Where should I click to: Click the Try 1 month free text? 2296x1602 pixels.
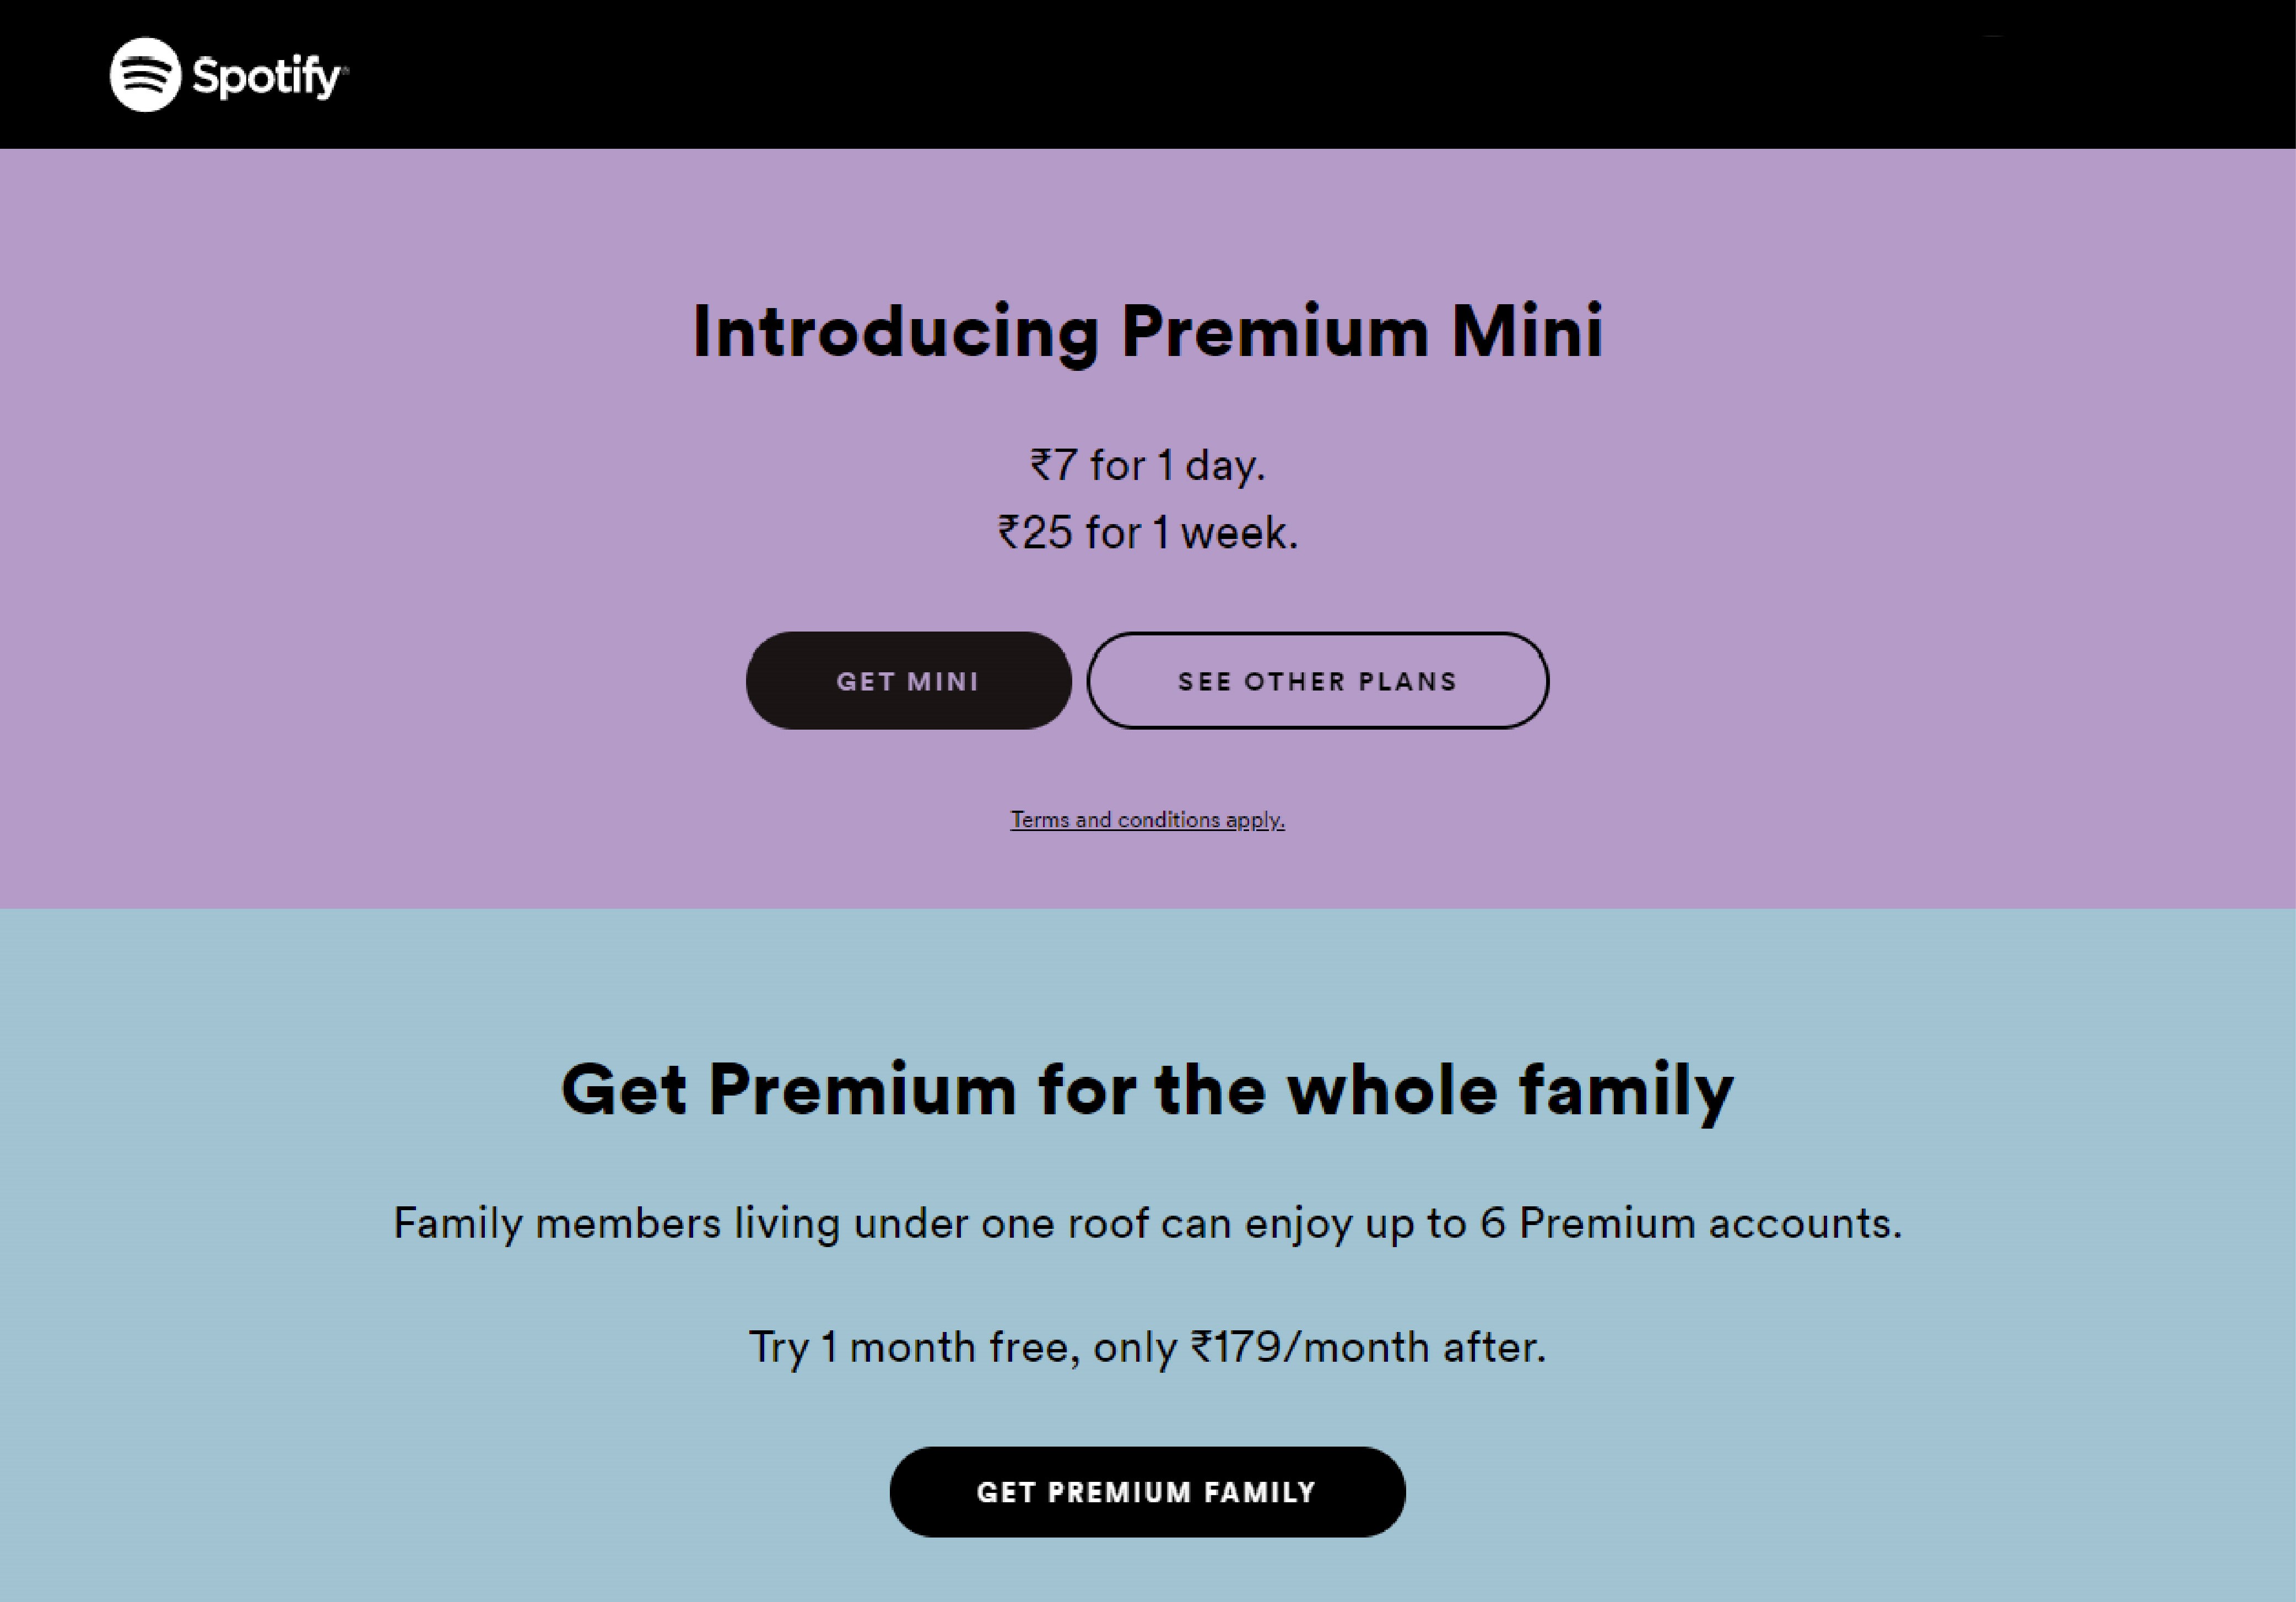click(1148, 1348)
